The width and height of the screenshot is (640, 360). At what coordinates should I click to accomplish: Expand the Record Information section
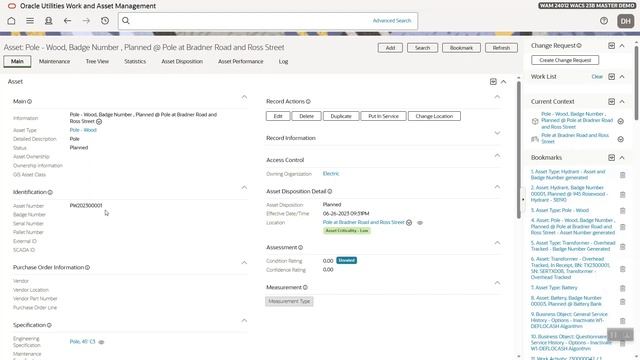coord(497,133)
